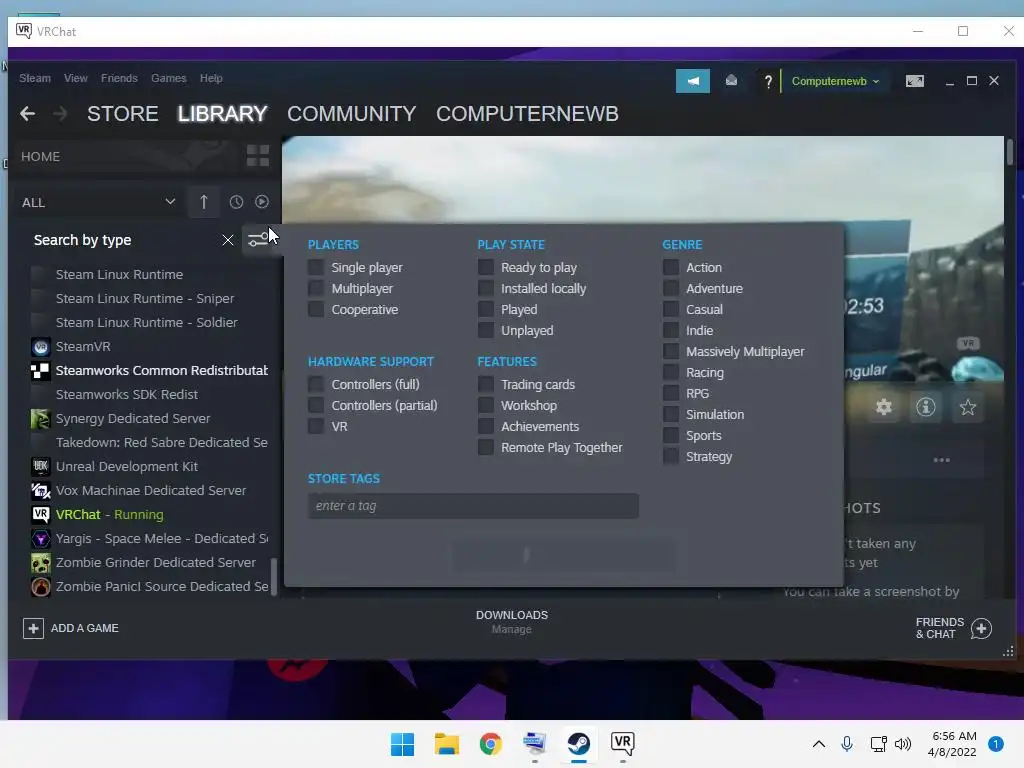Click HOME in the library sidebar
Viewport: 1024px width, 768px height.
(x=40, y=157)
